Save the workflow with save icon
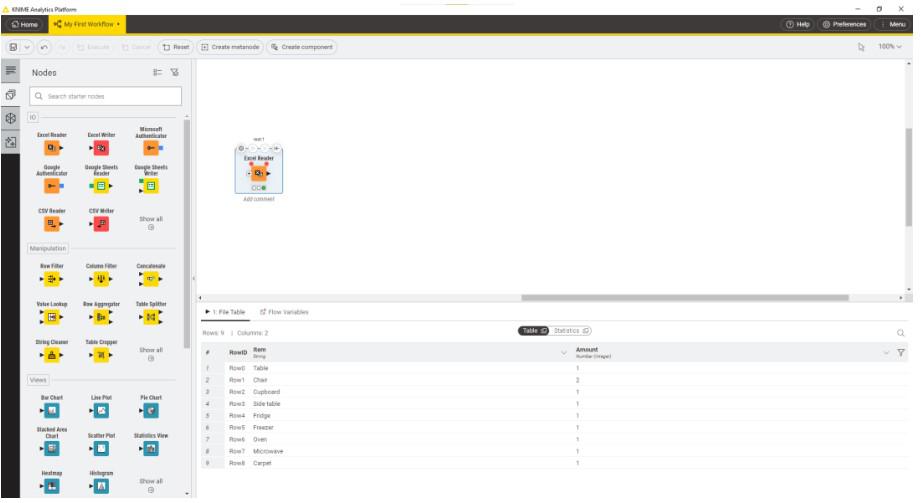Image resolution: width=921 pixels, height=503 pixels. (14, 47)
